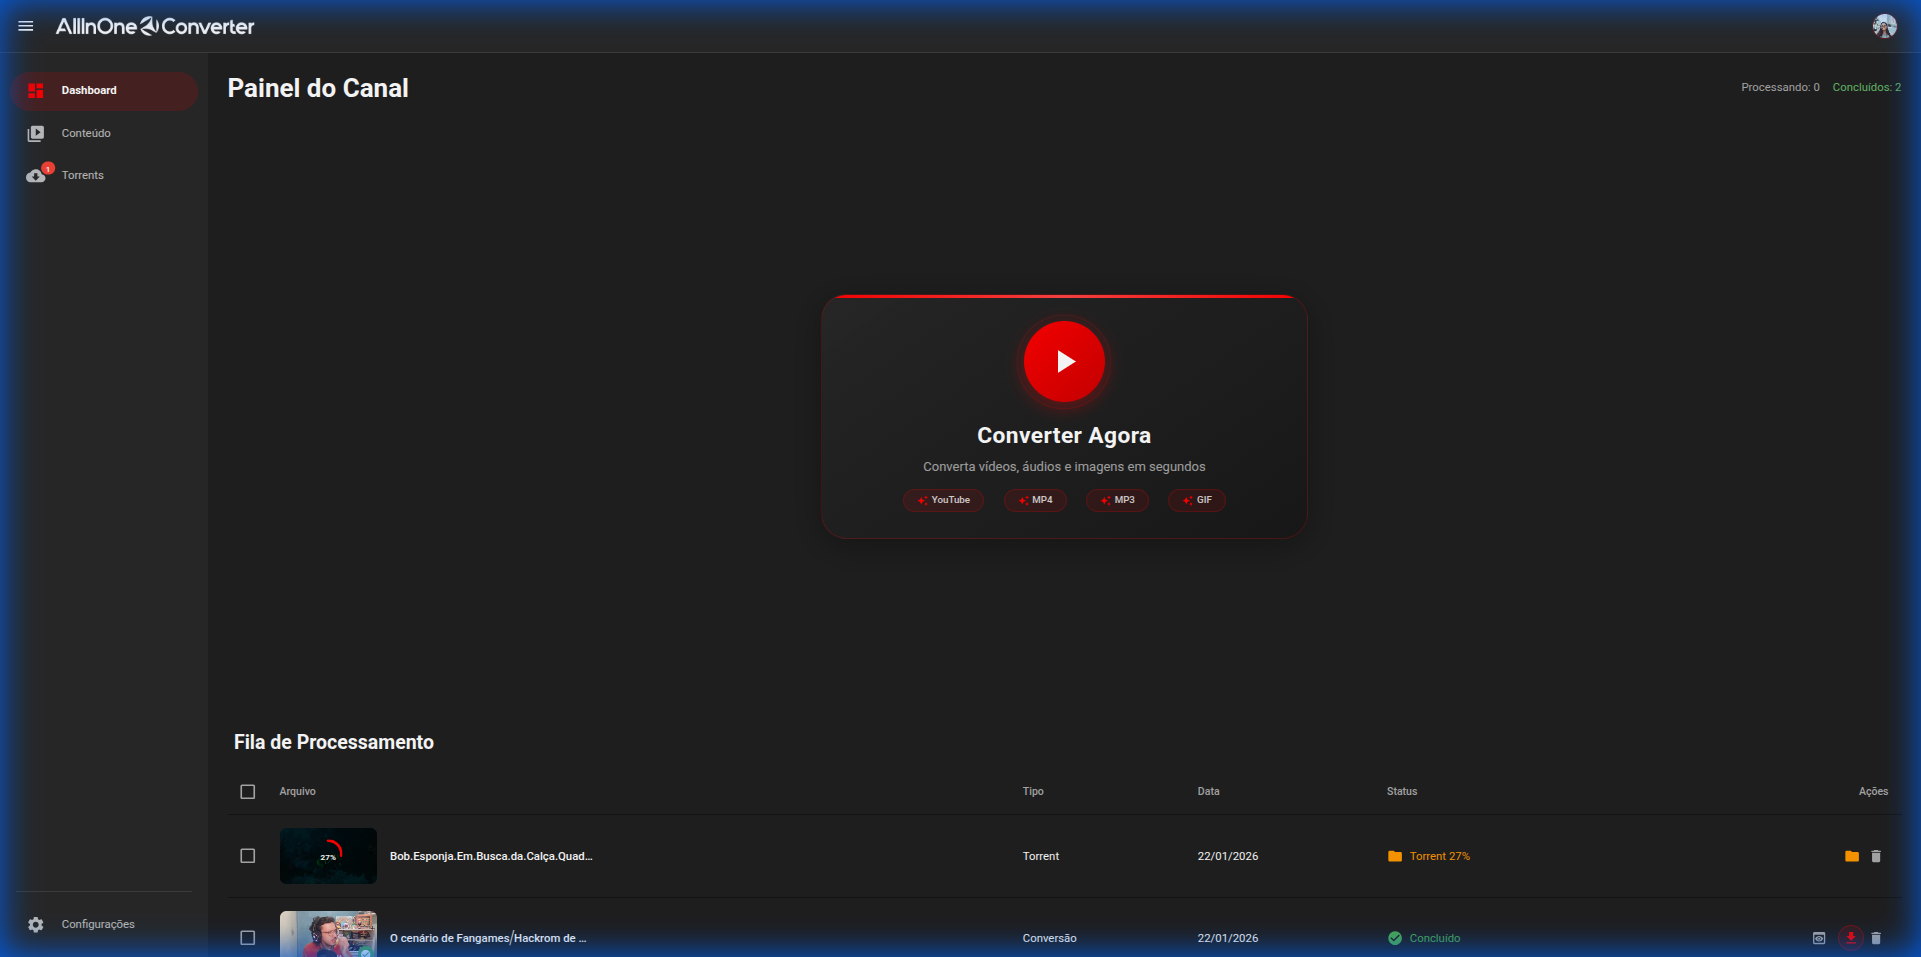The width and height of the screenshot is (1921, 957).
Task: Pick the MP3 format chip
Action: pos(1117,500)
